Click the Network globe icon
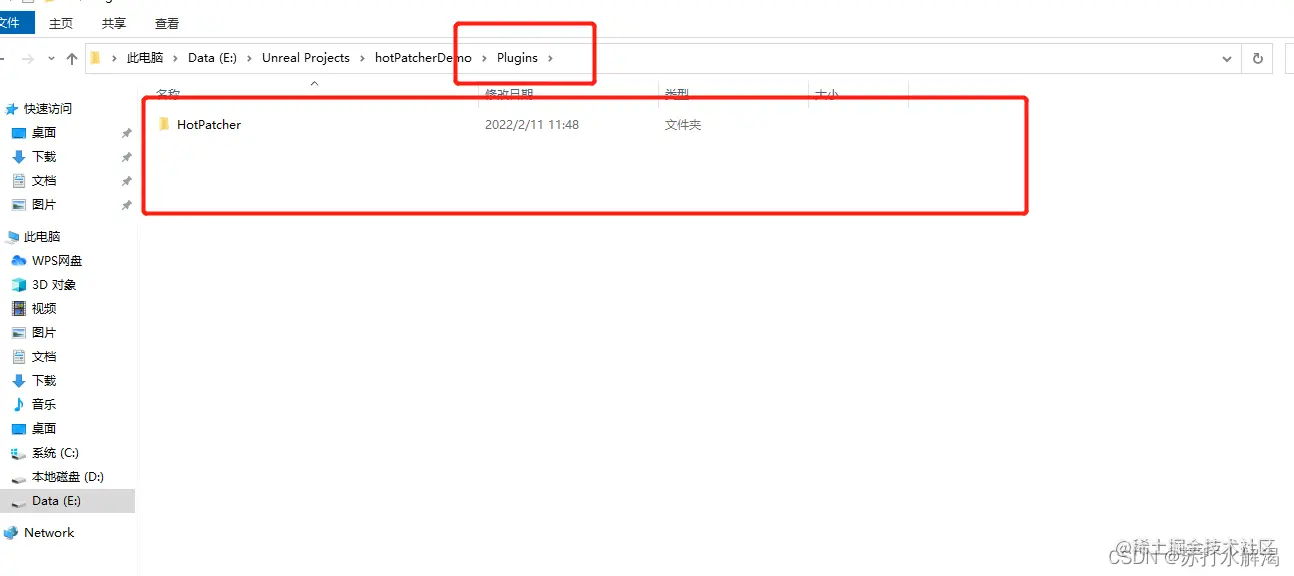 (x=11, y=533)
